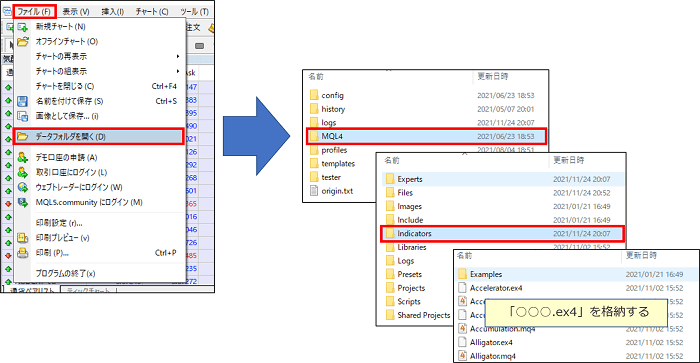Open the チャート (C) menu
Image resolution: width=700 pixels, height=363 pixels.
coord(152,12)
